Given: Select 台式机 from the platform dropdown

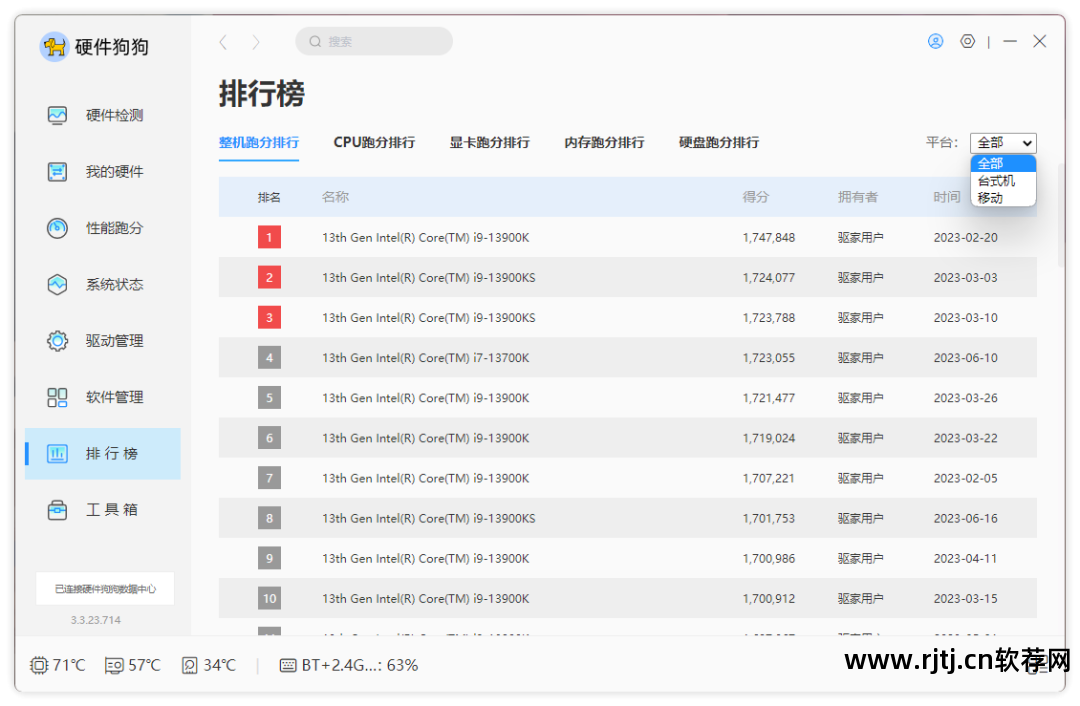Looking at the screenshot, I should point(1001,181).
